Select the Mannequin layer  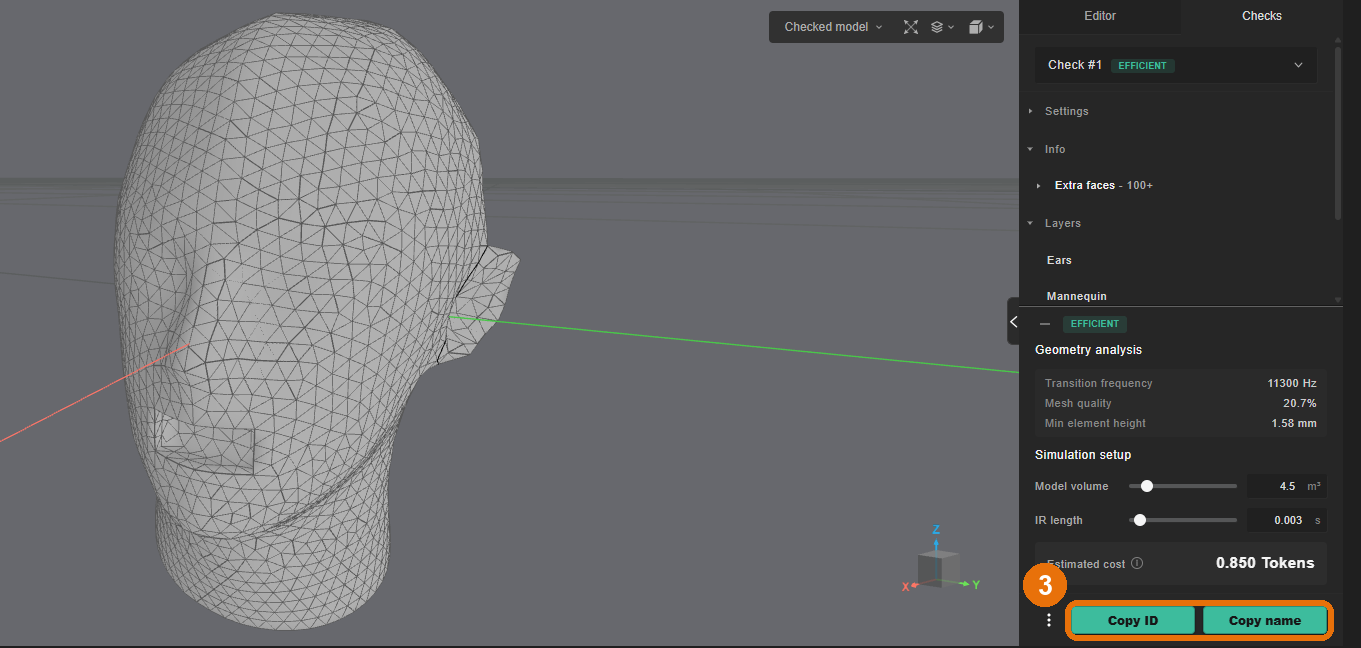(x=1077, y=296)
